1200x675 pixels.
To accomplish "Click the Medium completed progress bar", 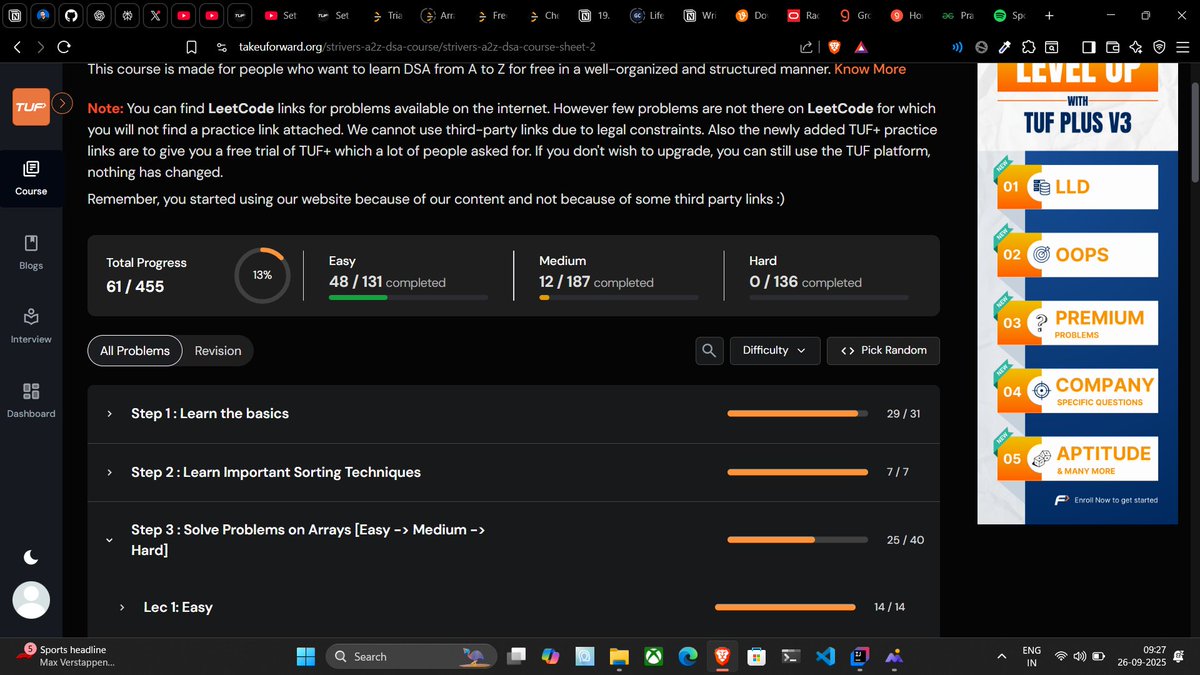I will coord(618,297).
